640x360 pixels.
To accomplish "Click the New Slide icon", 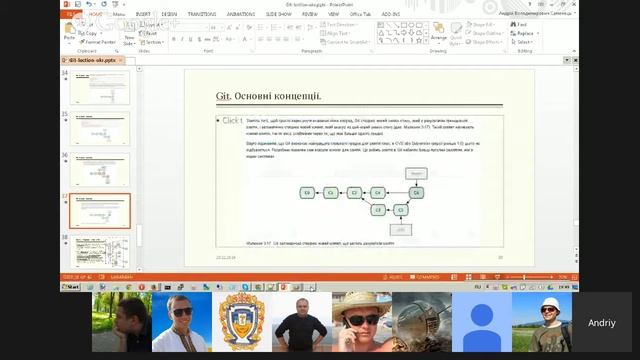I will pyautogui.click(x=129, y=28).
